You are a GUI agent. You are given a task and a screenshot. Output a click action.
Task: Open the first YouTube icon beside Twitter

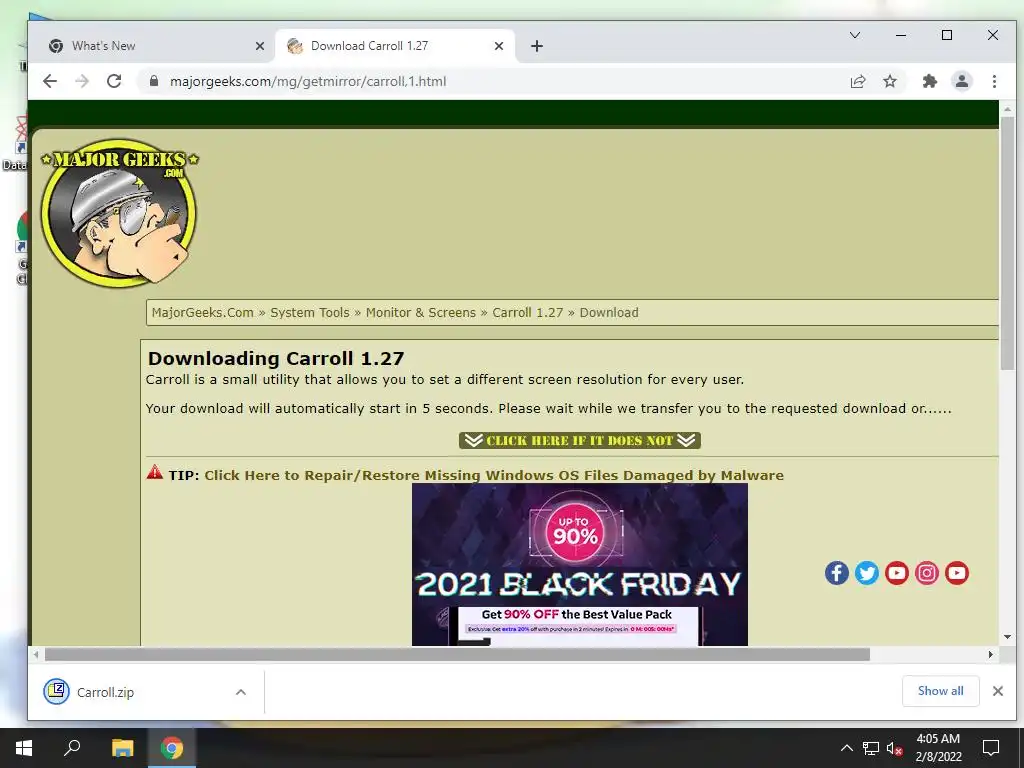point(897,573)
